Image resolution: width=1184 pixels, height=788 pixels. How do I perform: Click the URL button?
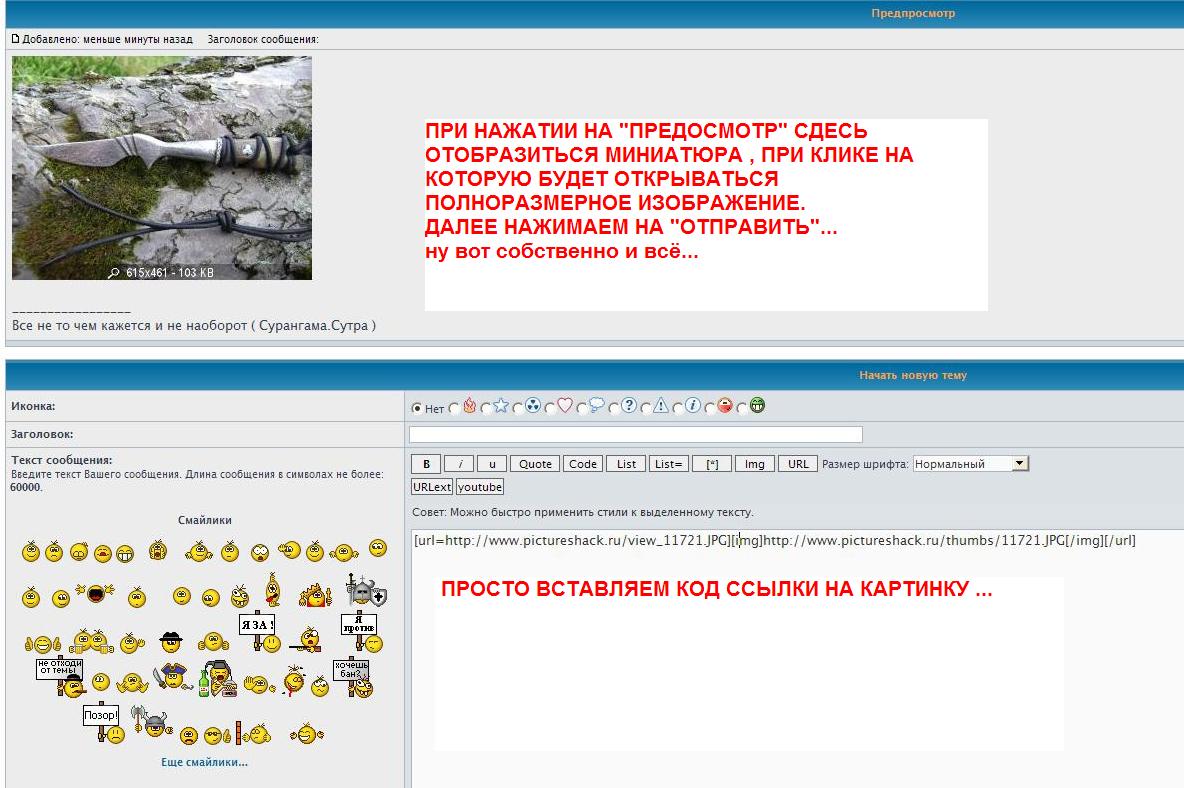pos(798,464)
